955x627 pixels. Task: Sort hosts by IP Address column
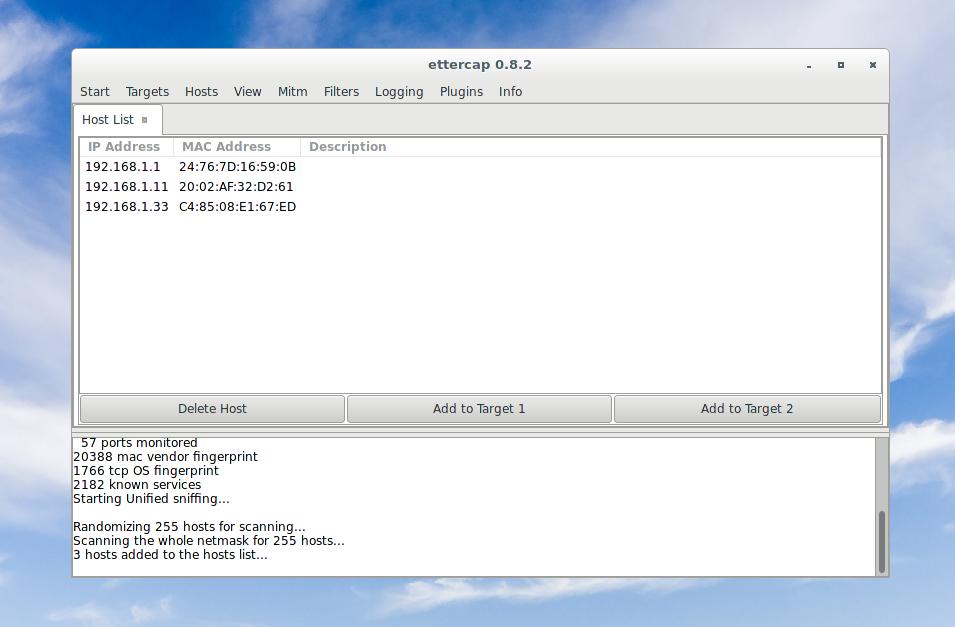124,147
